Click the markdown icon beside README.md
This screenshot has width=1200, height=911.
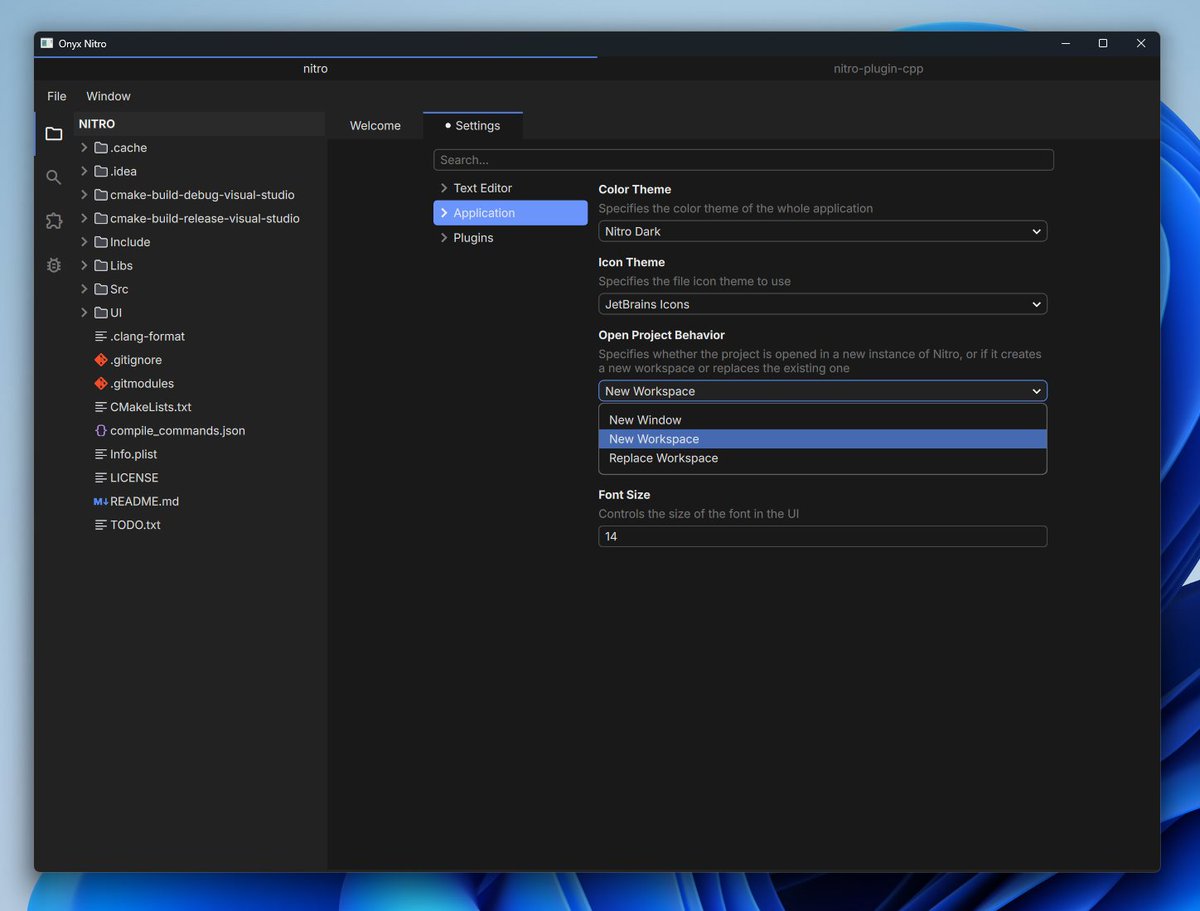pos(100,502)
